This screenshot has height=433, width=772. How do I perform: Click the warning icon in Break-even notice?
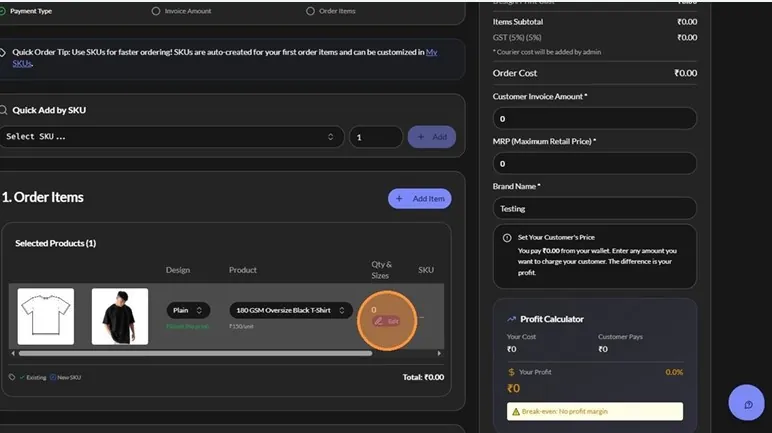[x=515, y=411]
